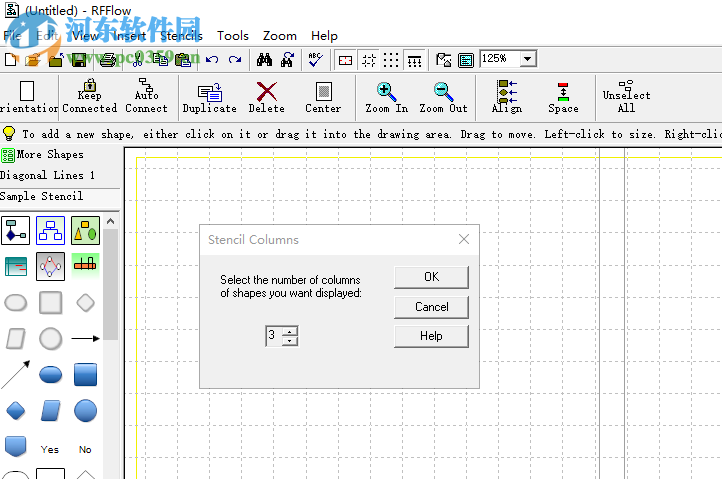Increase column count with the spinner up arrow
Screen dimensions: 722x479
(x=290, y=332)
